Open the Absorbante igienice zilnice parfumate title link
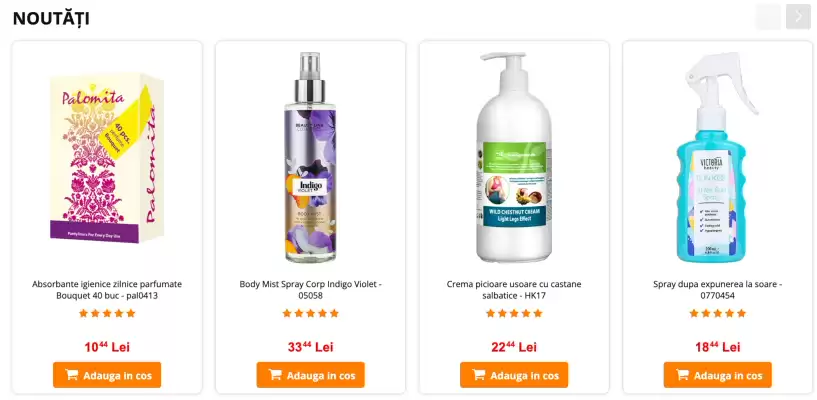Viewport: 817px width, 400px height. pyautogui.click(x=107, y=290)
